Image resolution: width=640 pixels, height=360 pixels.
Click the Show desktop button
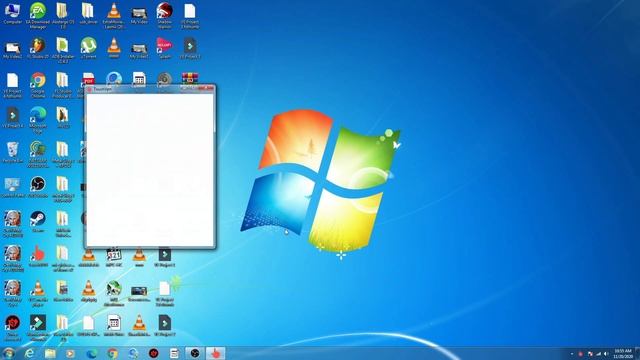tap(637, 353)
